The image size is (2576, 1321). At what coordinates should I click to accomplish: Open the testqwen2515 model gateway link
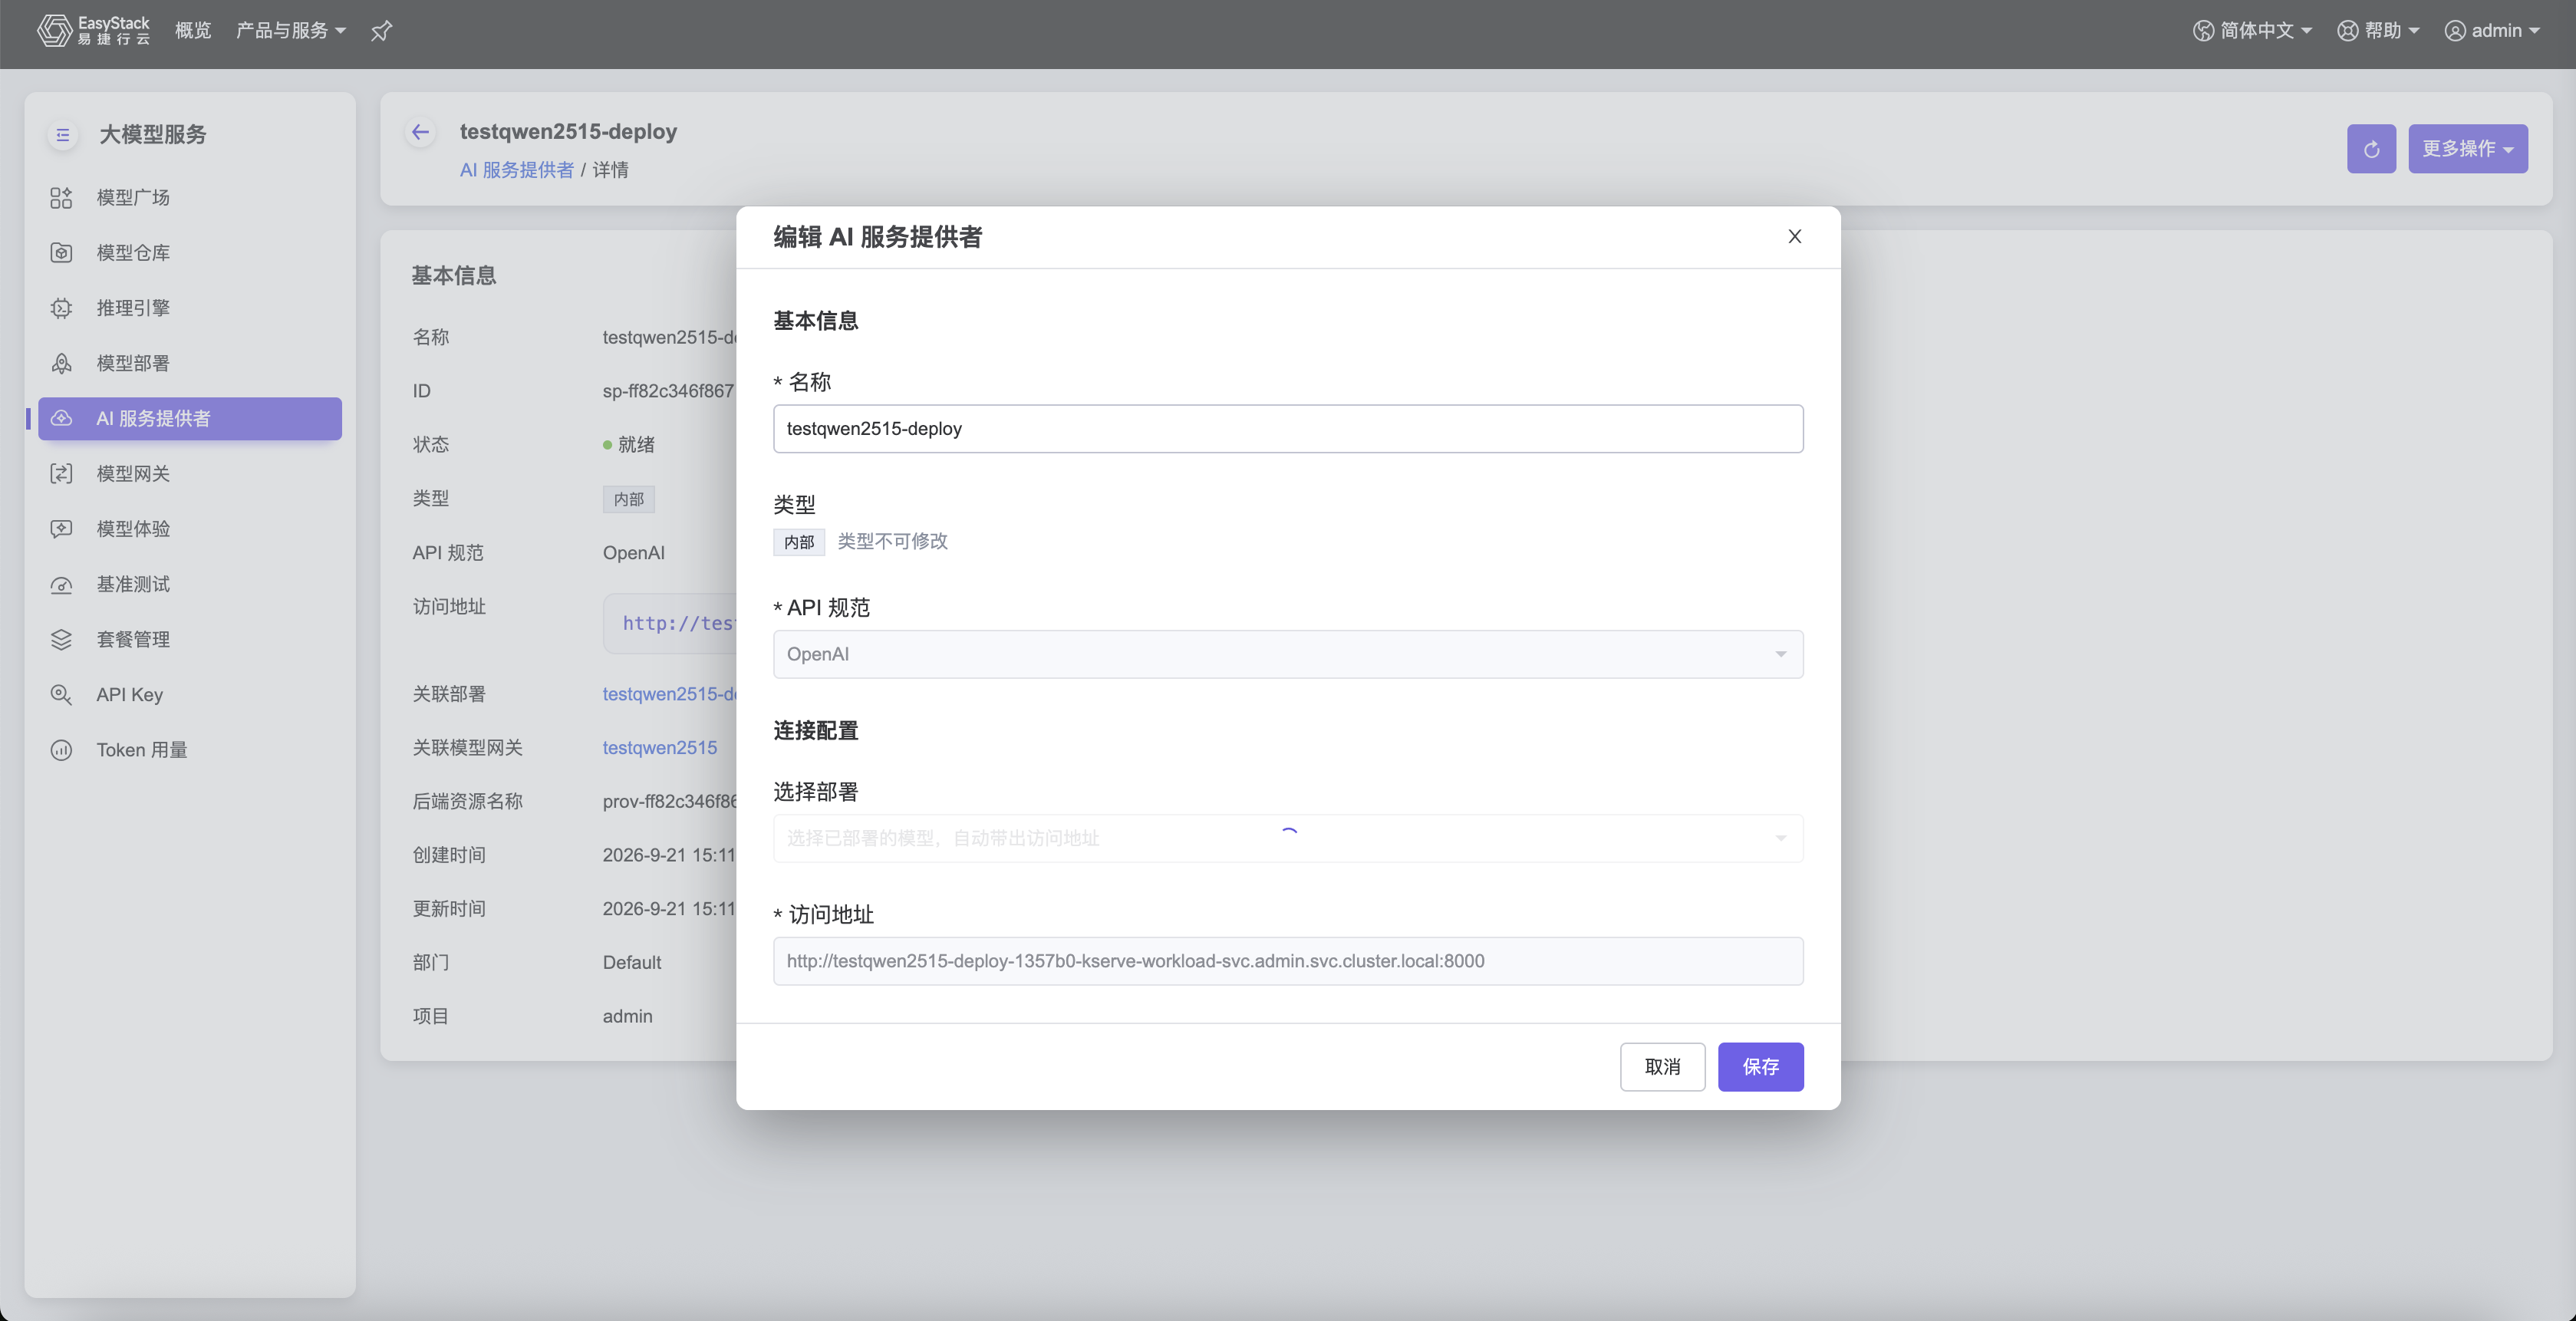coord(660,748)
